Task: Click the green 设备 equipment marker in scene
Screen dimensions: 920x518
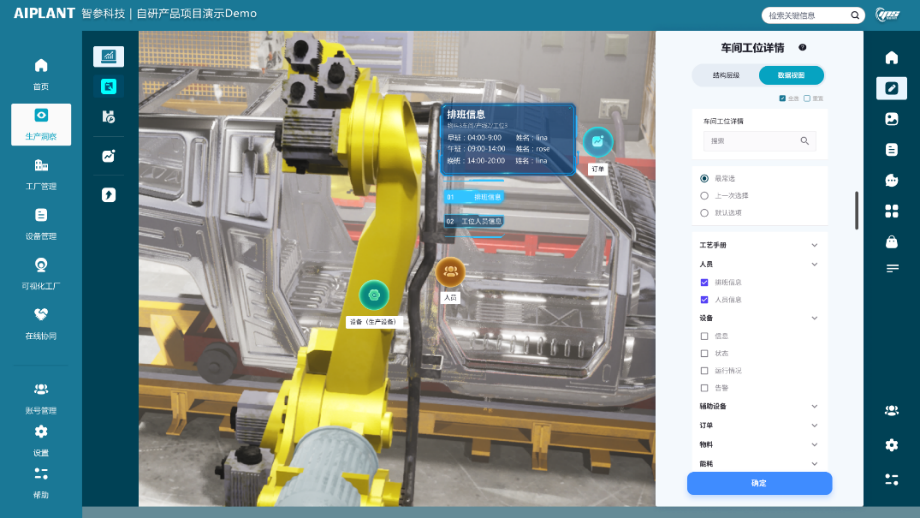Action: [x=374, y=295]
